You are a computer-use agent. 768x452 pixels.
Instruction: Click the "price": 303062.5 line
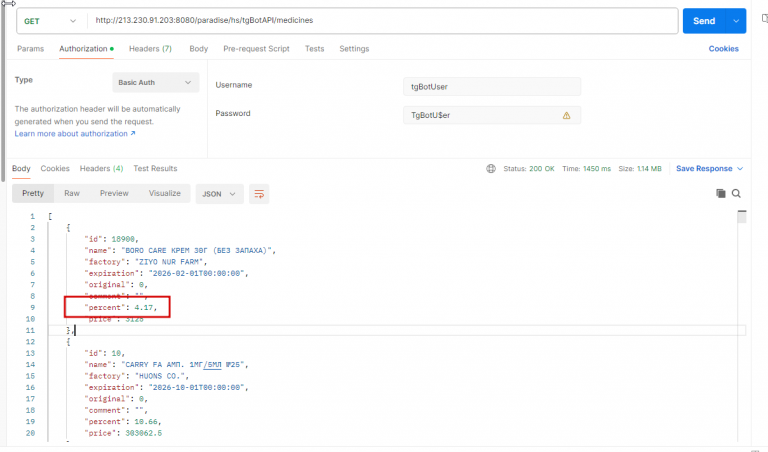(x=123, y=433)
